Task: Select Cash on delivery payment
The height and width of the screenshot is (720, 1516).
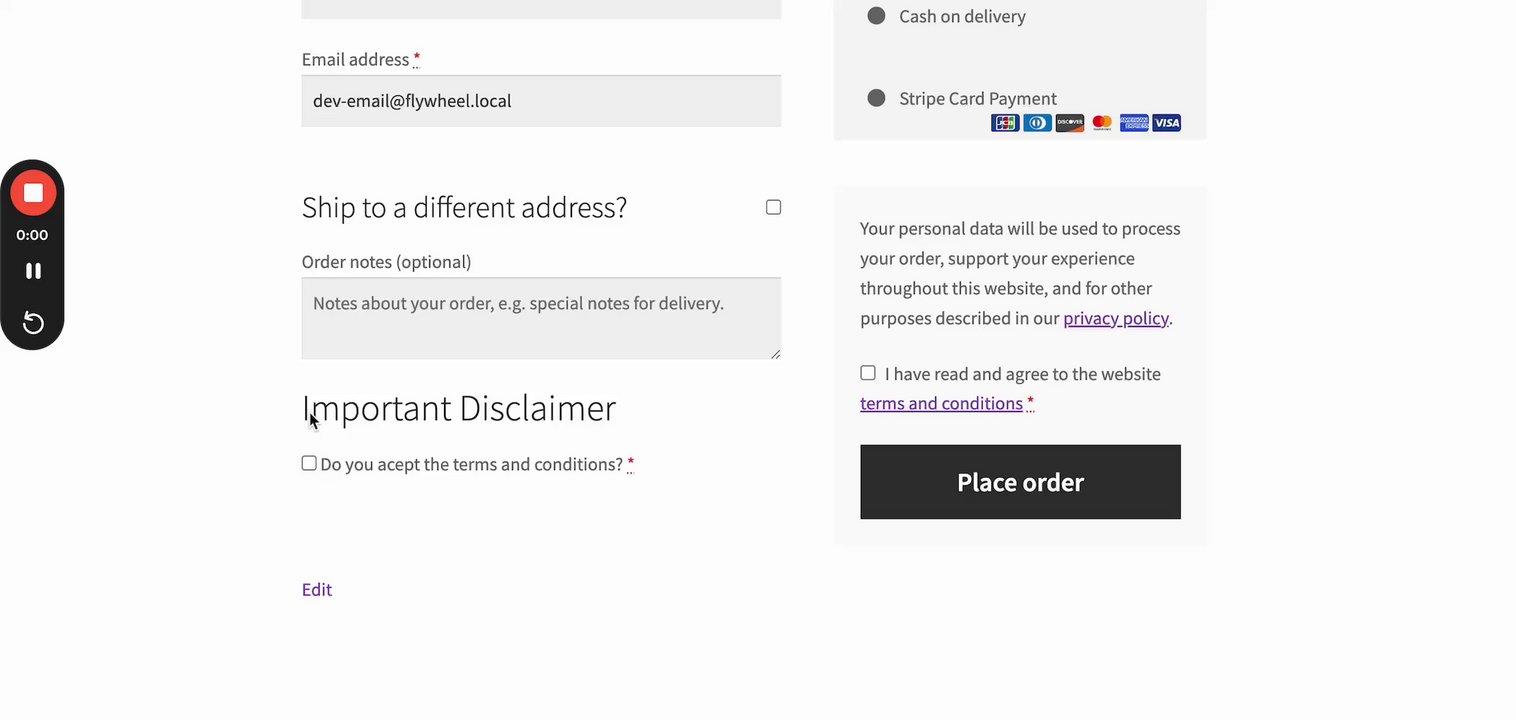Action: pyautogui.click(x=877, y=16)
